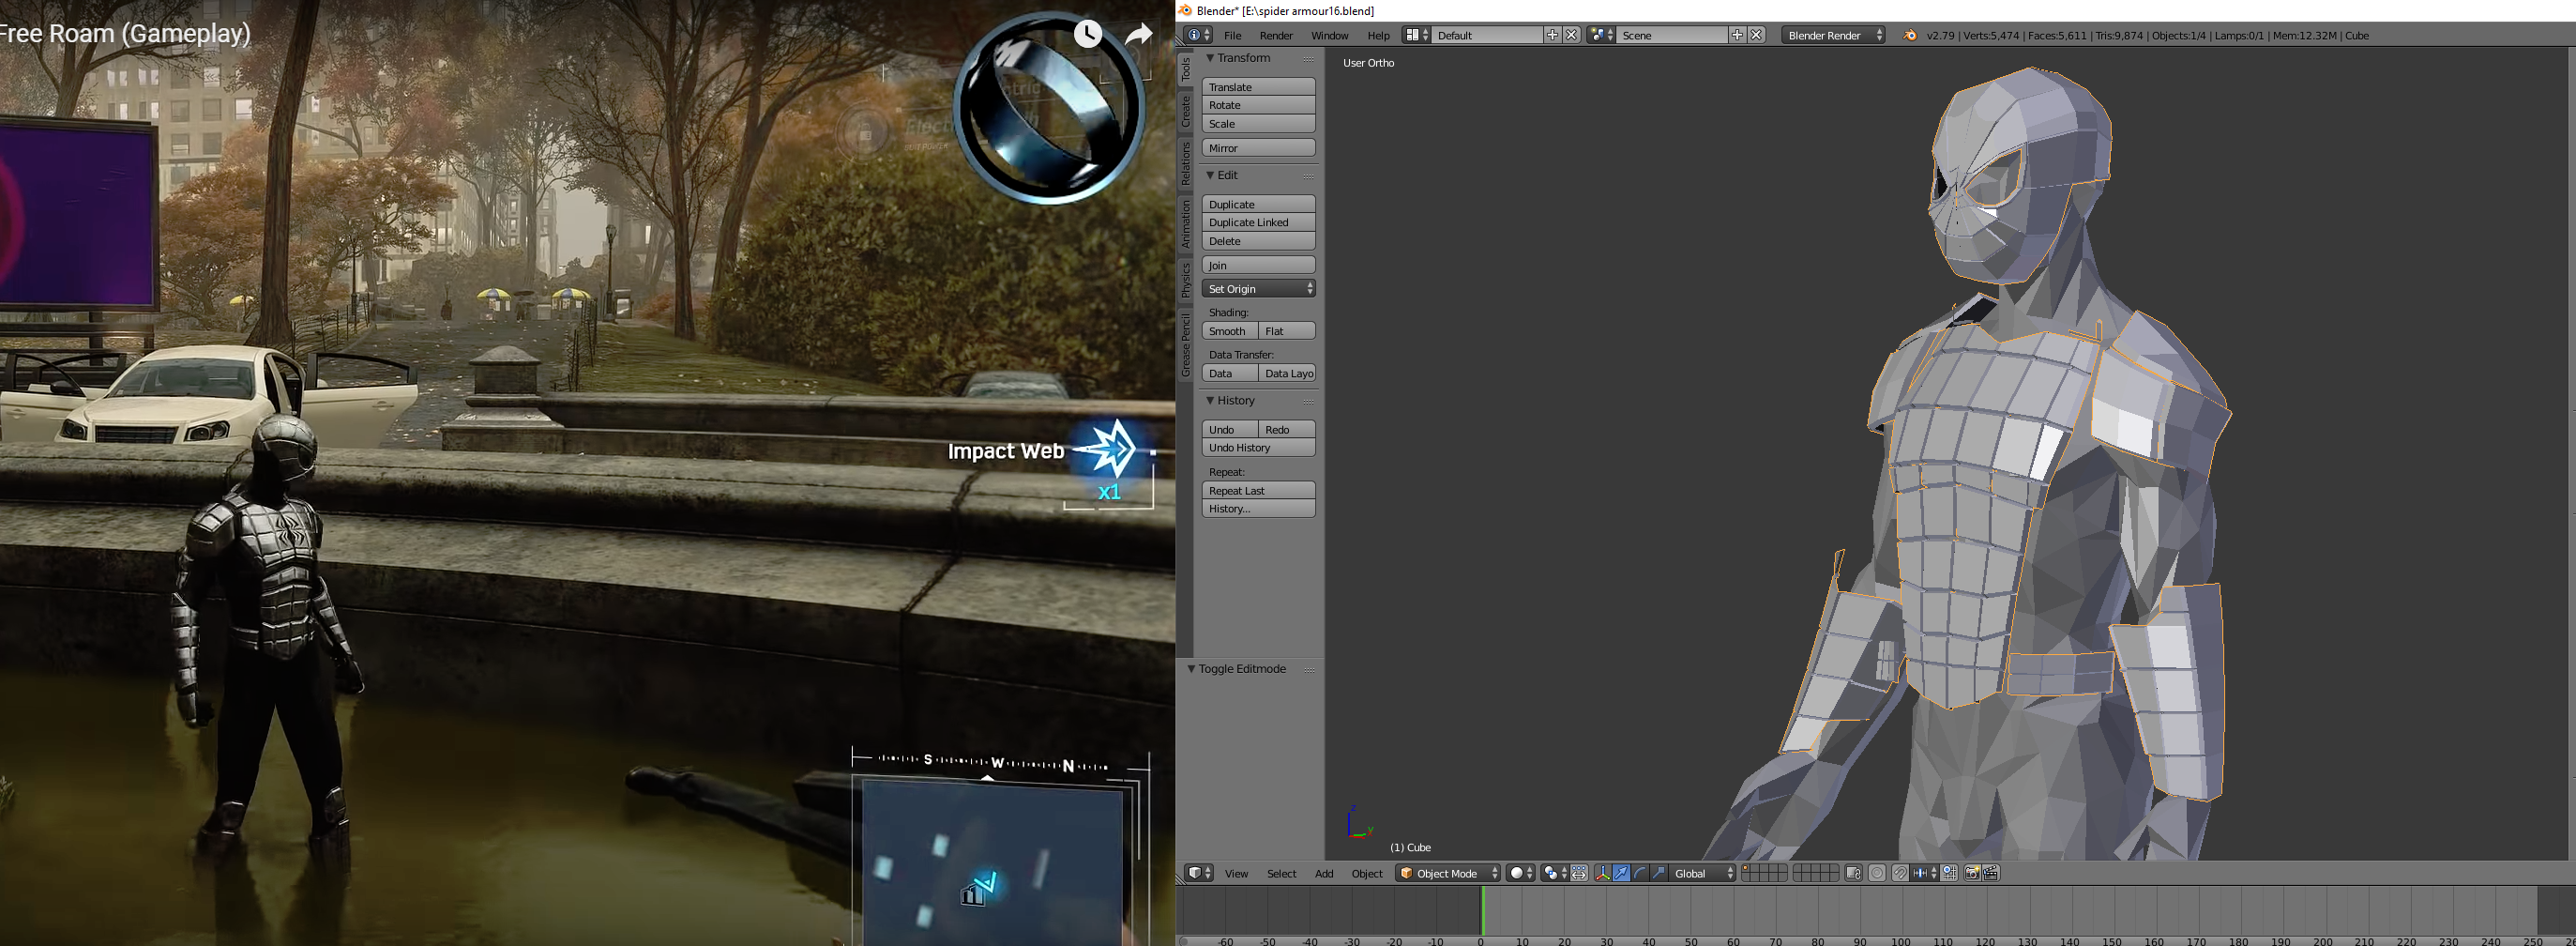The image size is (2576, 946).
Task: Click the Duplicate Linked button
Action: pyautogui.click(x=1258, y=222)
